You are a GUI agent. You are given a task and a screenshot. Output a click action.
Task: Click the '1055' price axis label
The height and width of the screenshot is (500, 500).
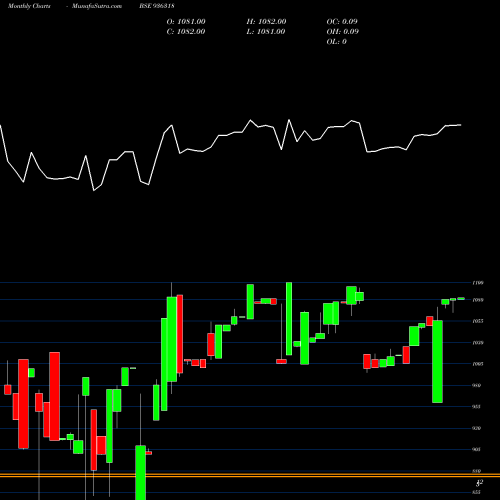tap(478, 321)
